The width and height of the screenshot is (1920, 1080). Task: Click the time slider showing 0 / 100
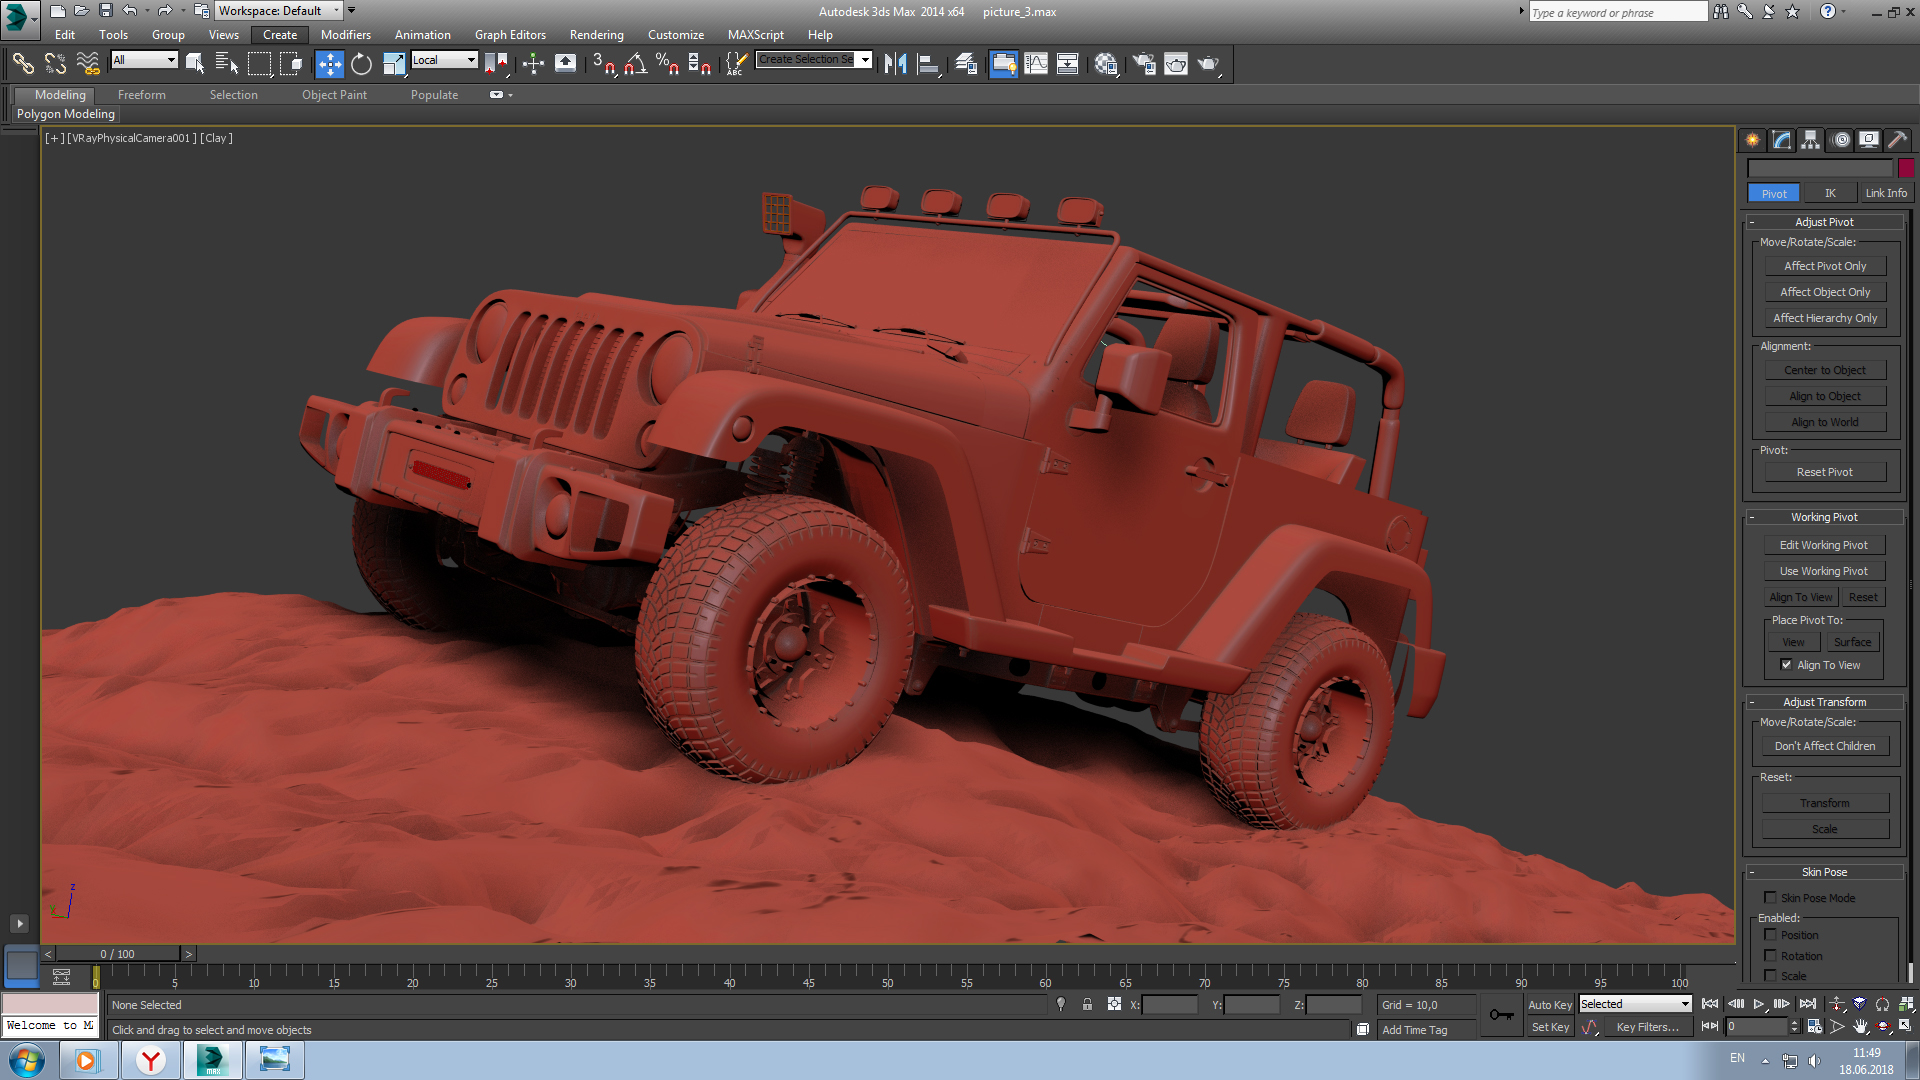coord(117,954)
